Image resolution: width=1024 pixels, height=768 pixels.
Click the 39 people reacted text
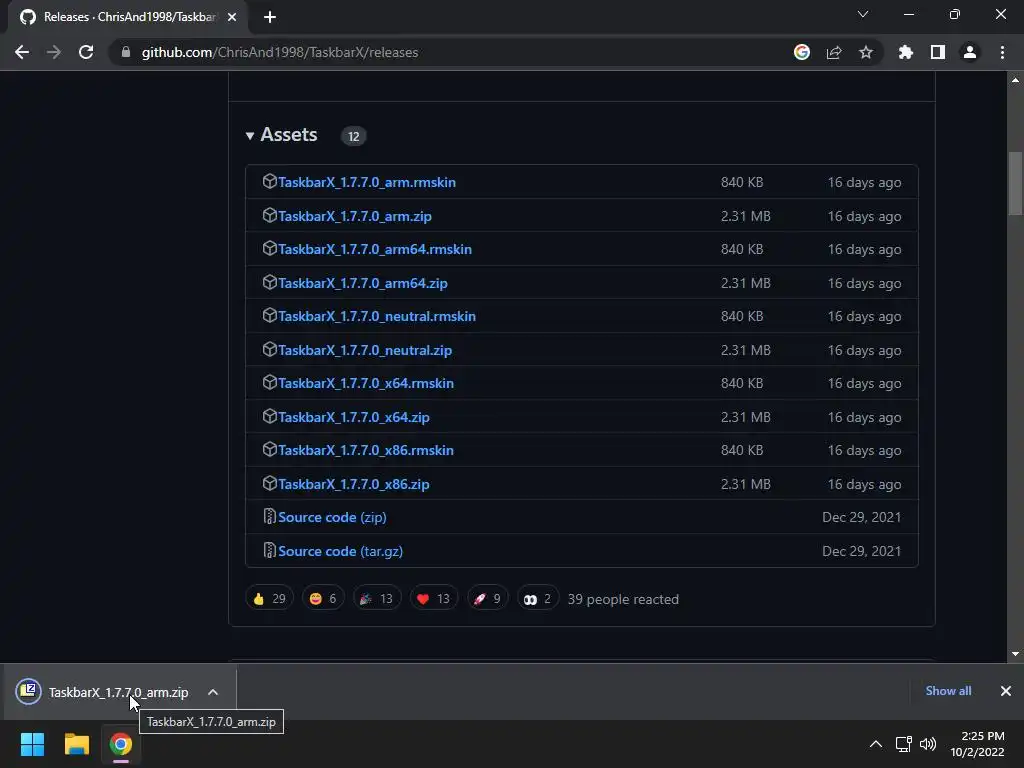pos(623,600)
